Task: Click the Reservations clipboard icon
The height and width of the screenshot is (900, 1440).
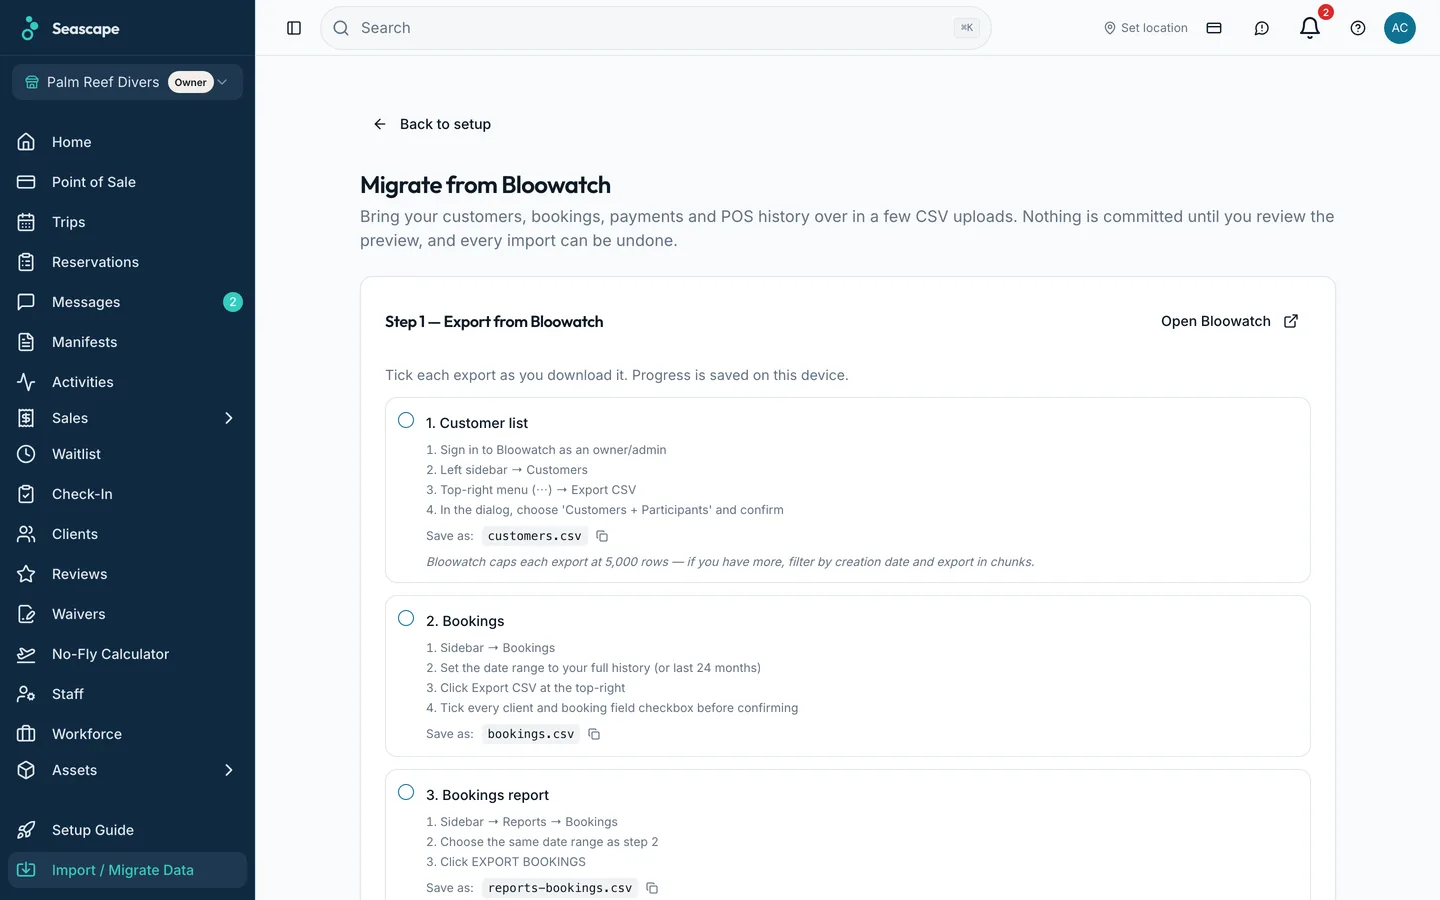Action: coord(26,262)
